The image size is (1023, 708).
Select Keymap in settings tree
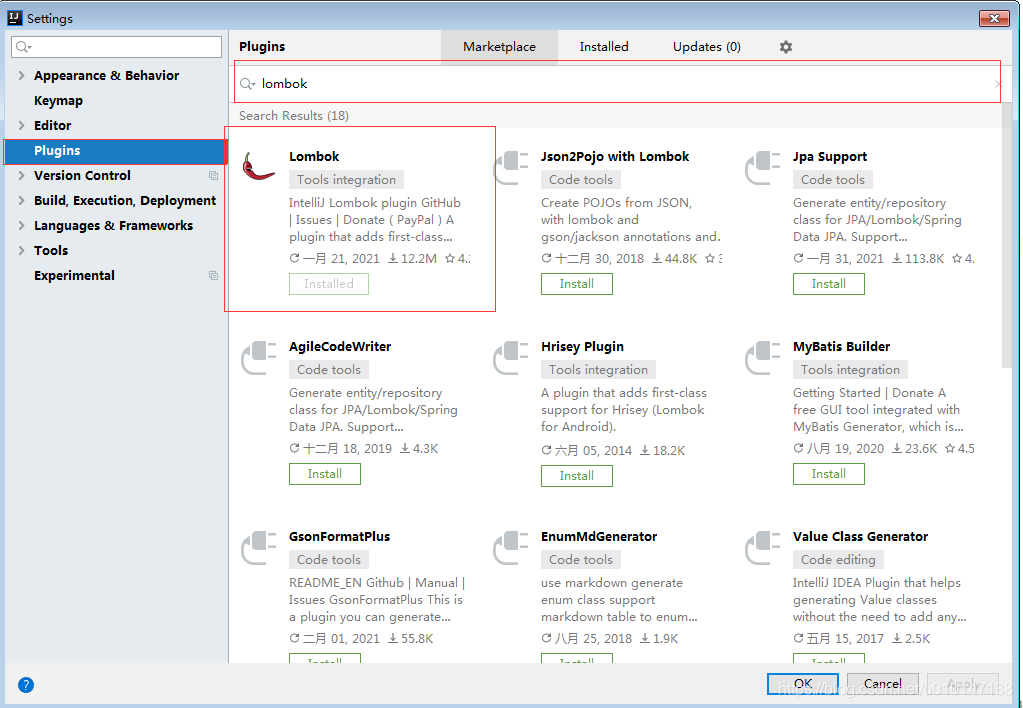click(58, 100)
